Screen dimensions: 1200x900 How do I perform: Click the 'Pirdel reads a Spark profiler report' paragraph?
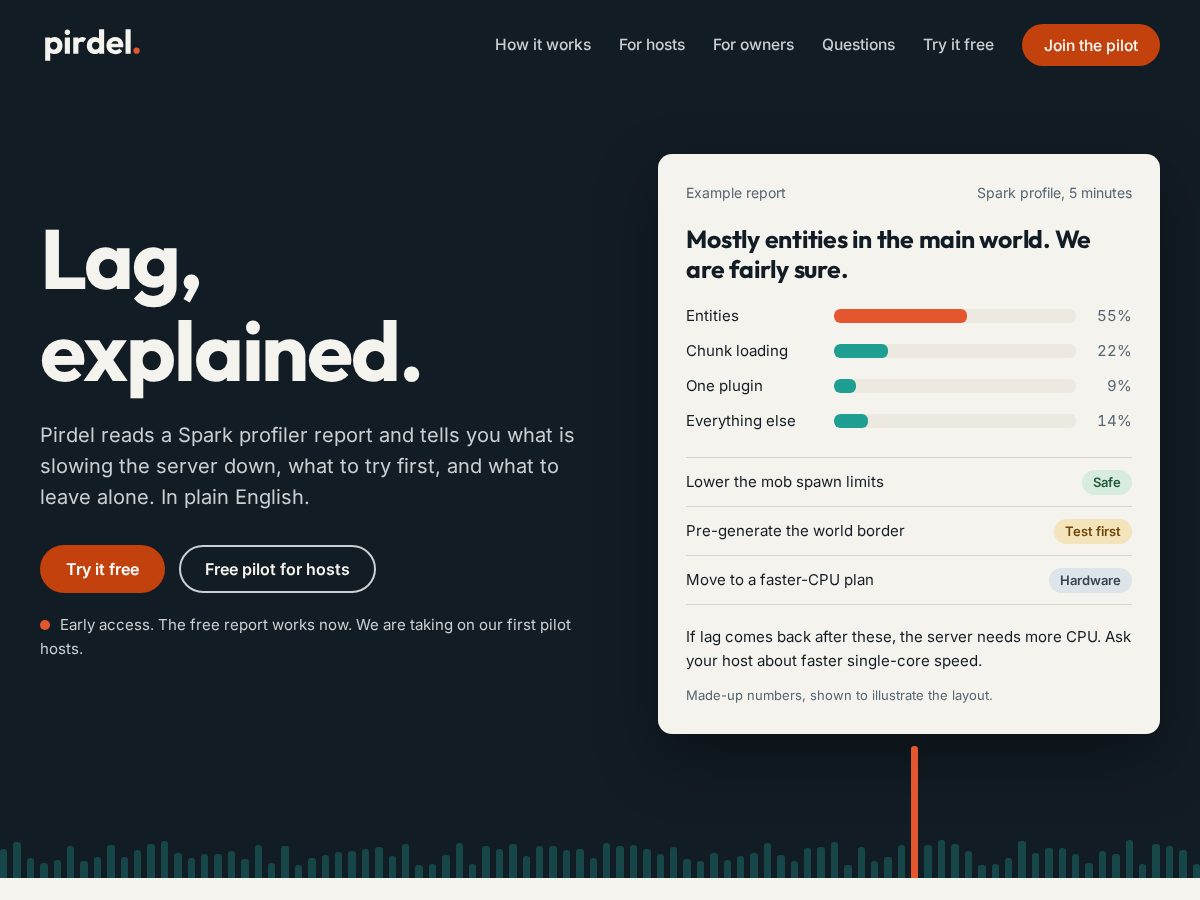tap(307, 466)
